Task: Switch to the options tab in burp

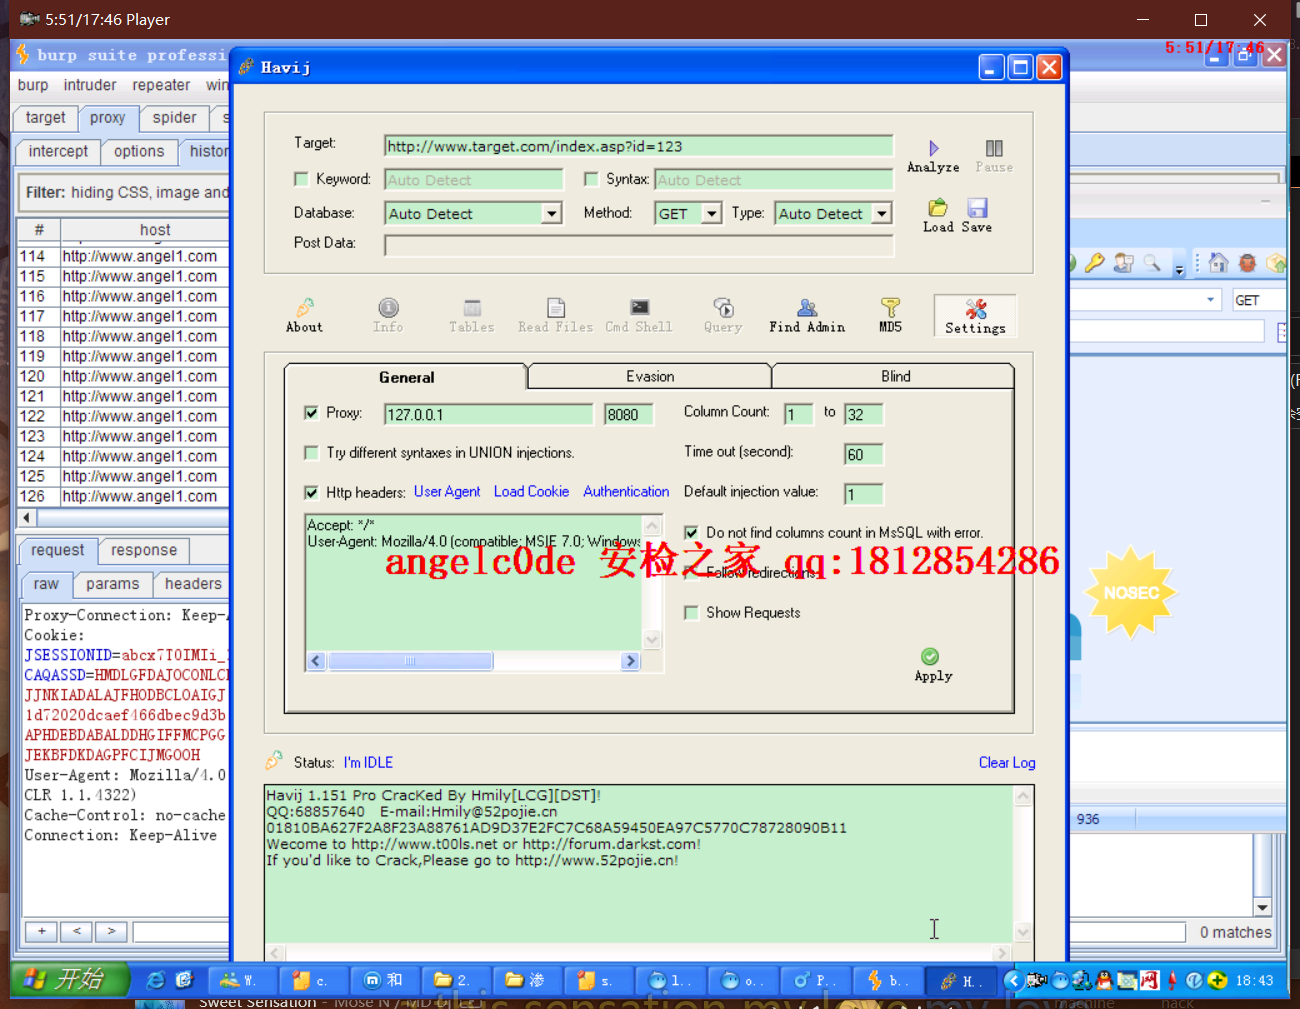Action: coord(139,151)
